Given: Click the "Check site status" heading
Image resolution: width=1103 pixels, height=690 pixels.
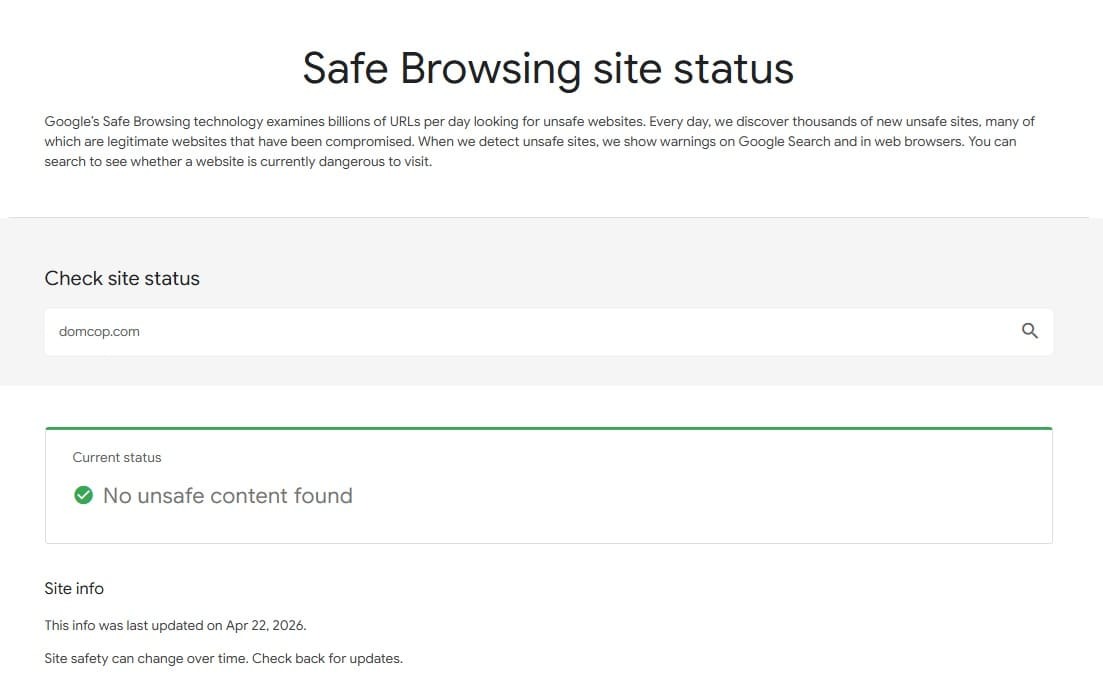Looking at the screenshot, I should point(122,279).
